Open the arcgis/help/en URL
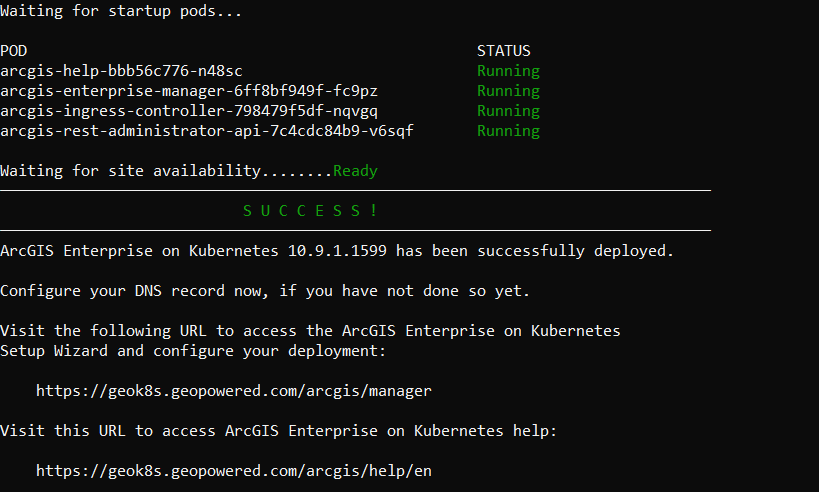Viewport: 819px width, 492px height. [x=233, y=471]
